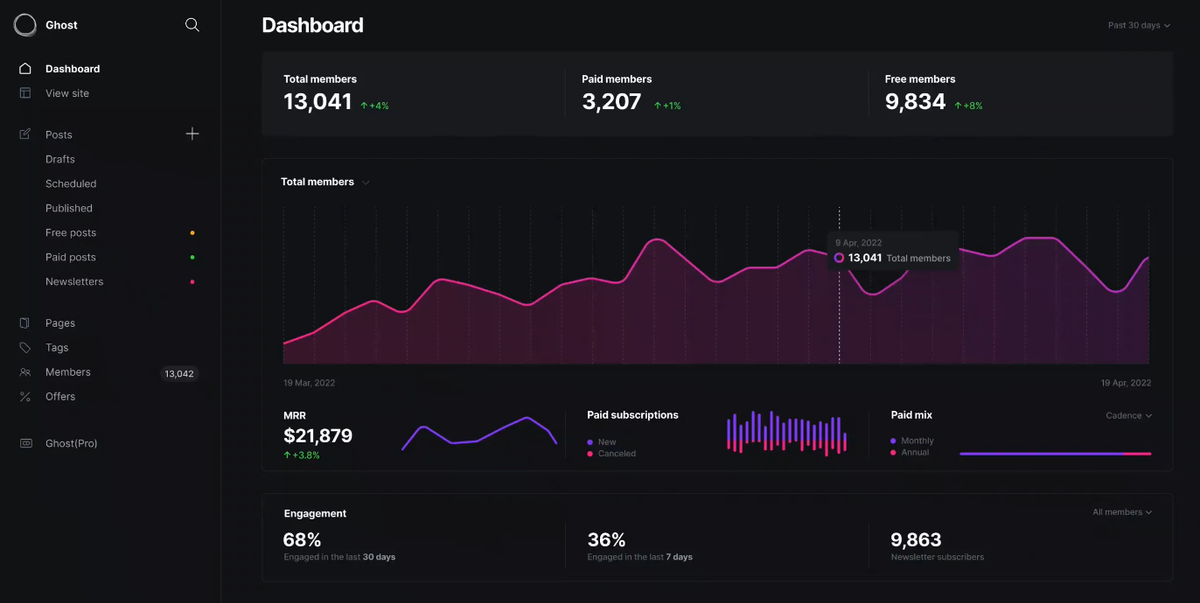Click the Offers percent icon
Screen dimensions: 1200x603
pyautogui.click(x=25, y=397)
